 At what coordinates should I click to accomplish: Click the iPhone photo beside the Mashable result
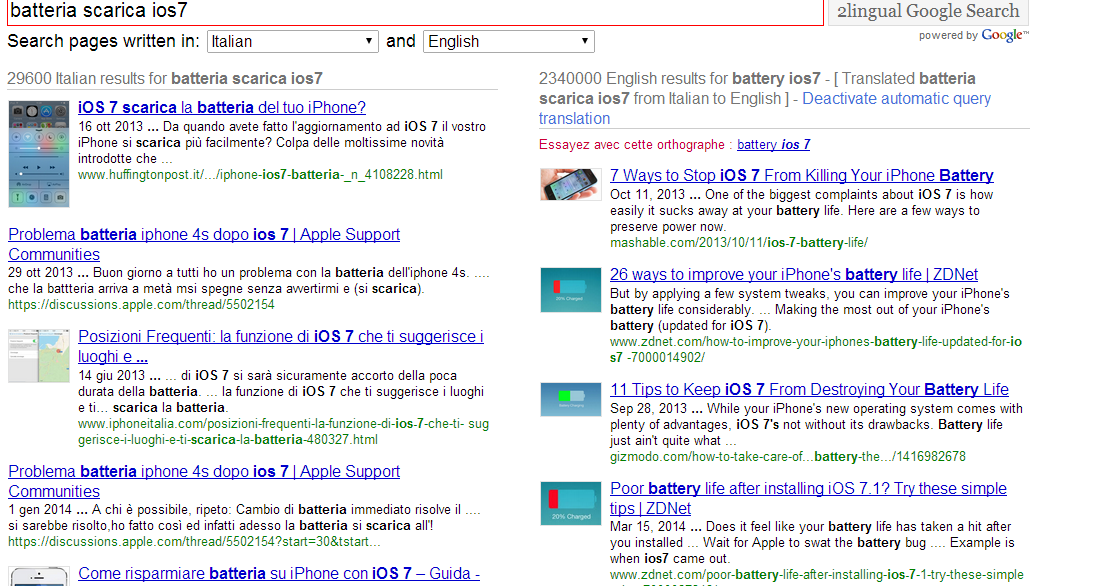[570, 185]
